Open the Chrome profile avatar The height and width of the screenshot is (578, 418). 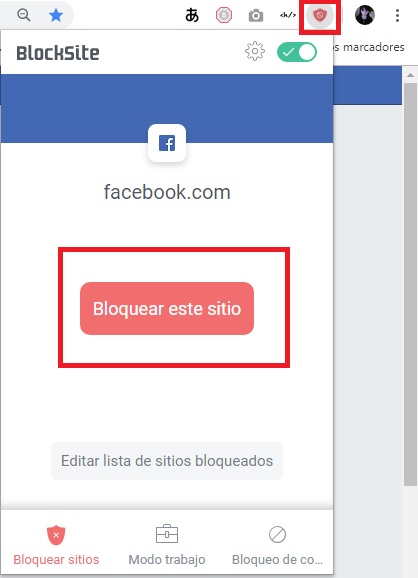(x=365, y=15)
